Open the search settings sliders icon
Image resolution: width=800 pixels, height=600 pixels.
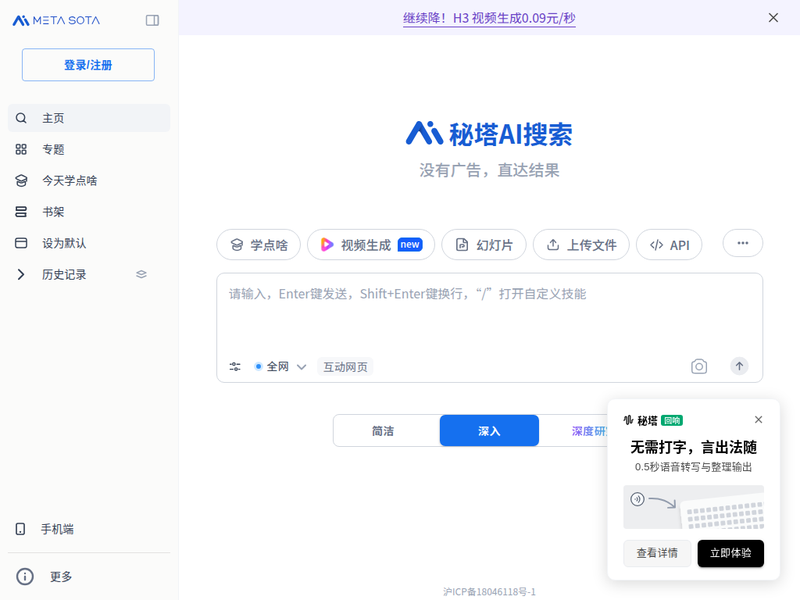pos(235,366)
